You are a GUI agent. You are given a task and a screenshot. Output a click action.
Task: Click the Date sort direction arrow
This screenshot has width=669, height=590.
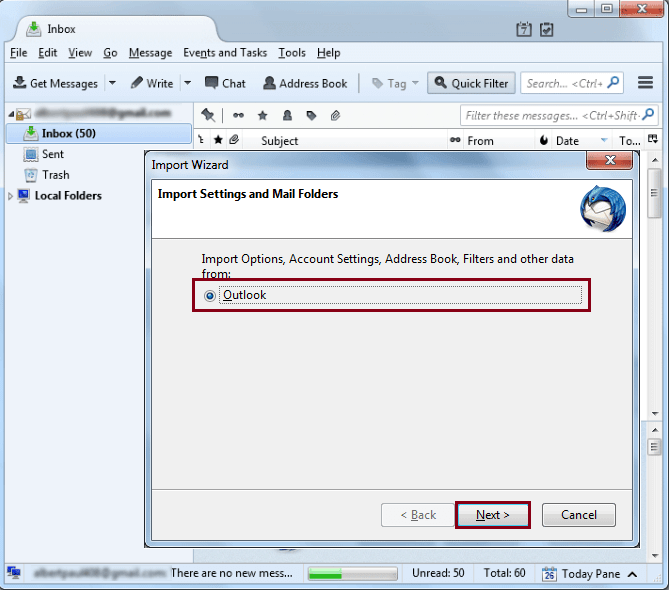(x=604, y=140)
